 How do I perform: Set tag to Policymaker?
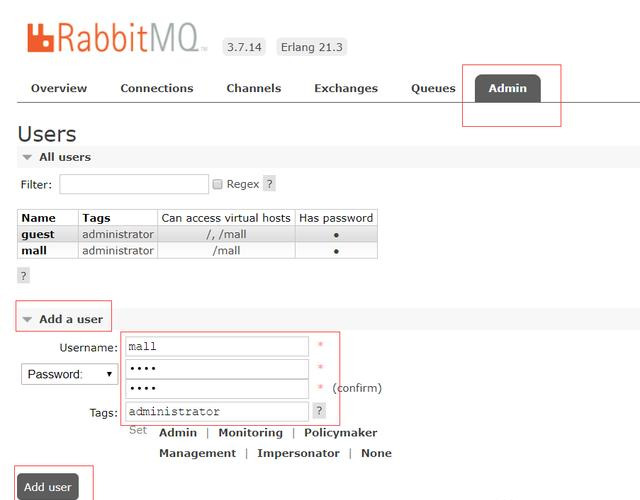tap(340, 433)
